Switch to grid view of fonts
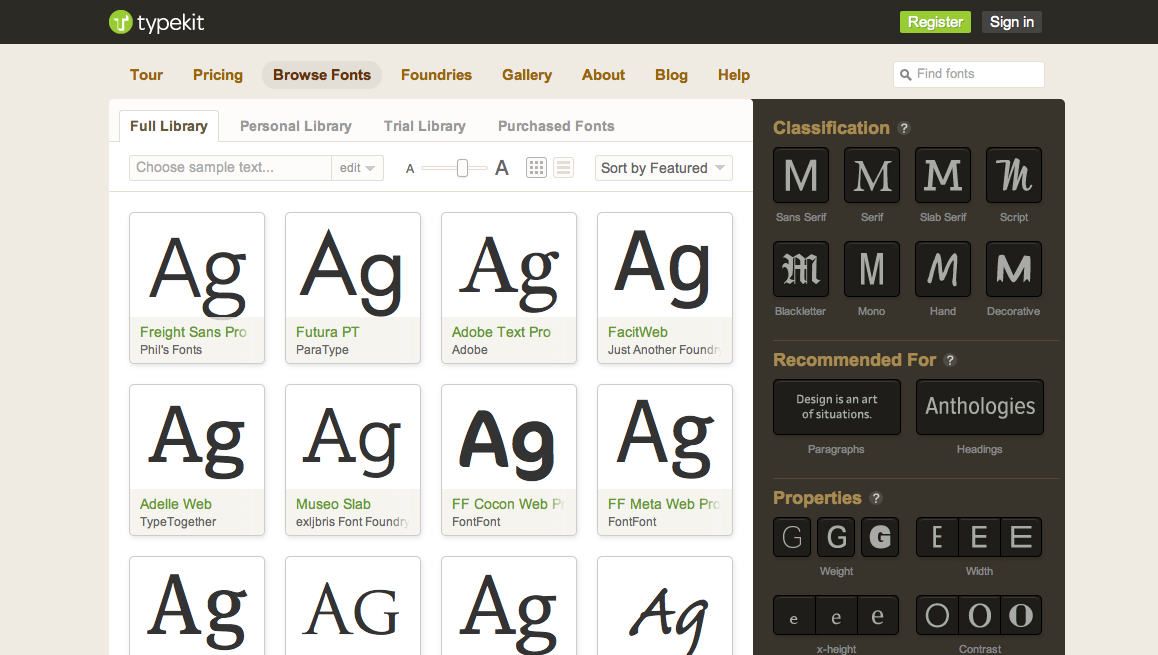 coord(536,167)
